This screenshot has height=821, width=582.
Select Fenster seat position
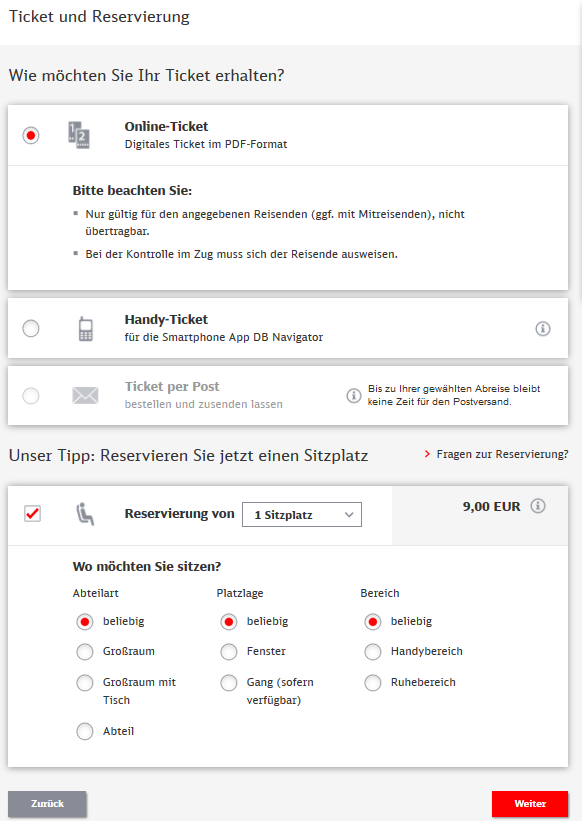(x=229, y=652)
